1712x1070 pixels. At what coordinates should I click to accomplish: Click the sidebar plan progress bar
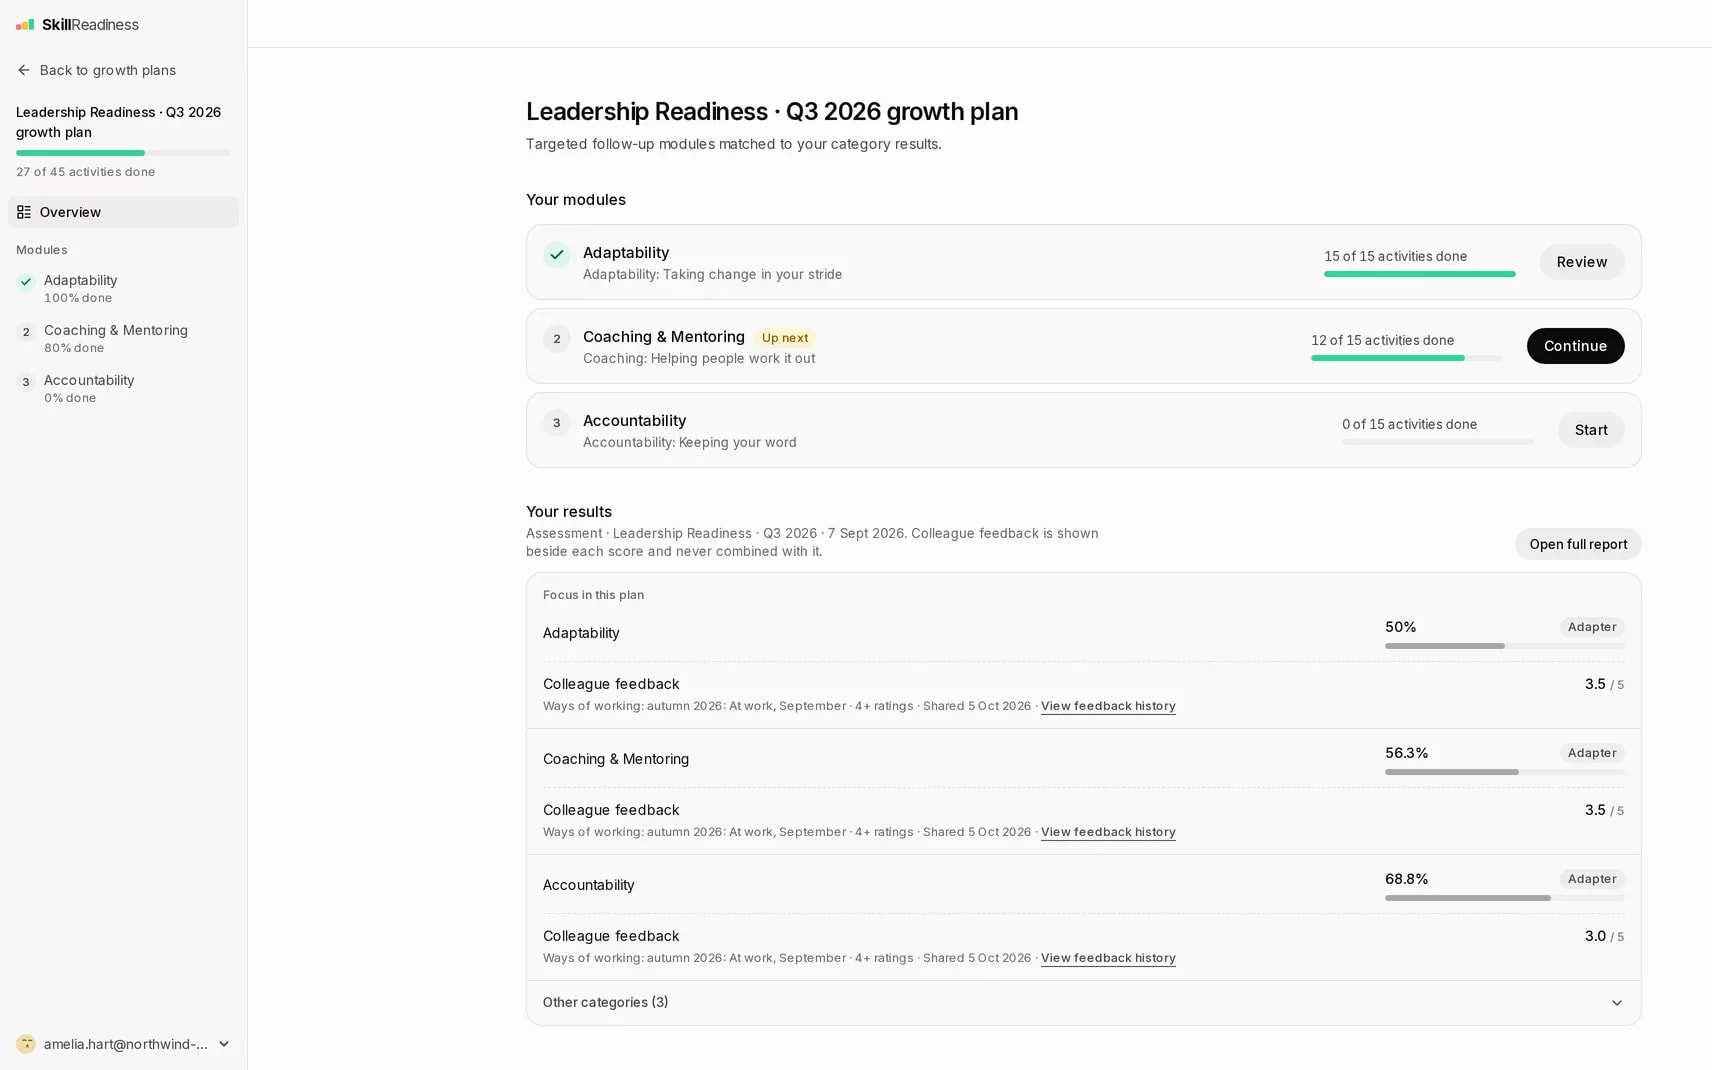point(123,153)
